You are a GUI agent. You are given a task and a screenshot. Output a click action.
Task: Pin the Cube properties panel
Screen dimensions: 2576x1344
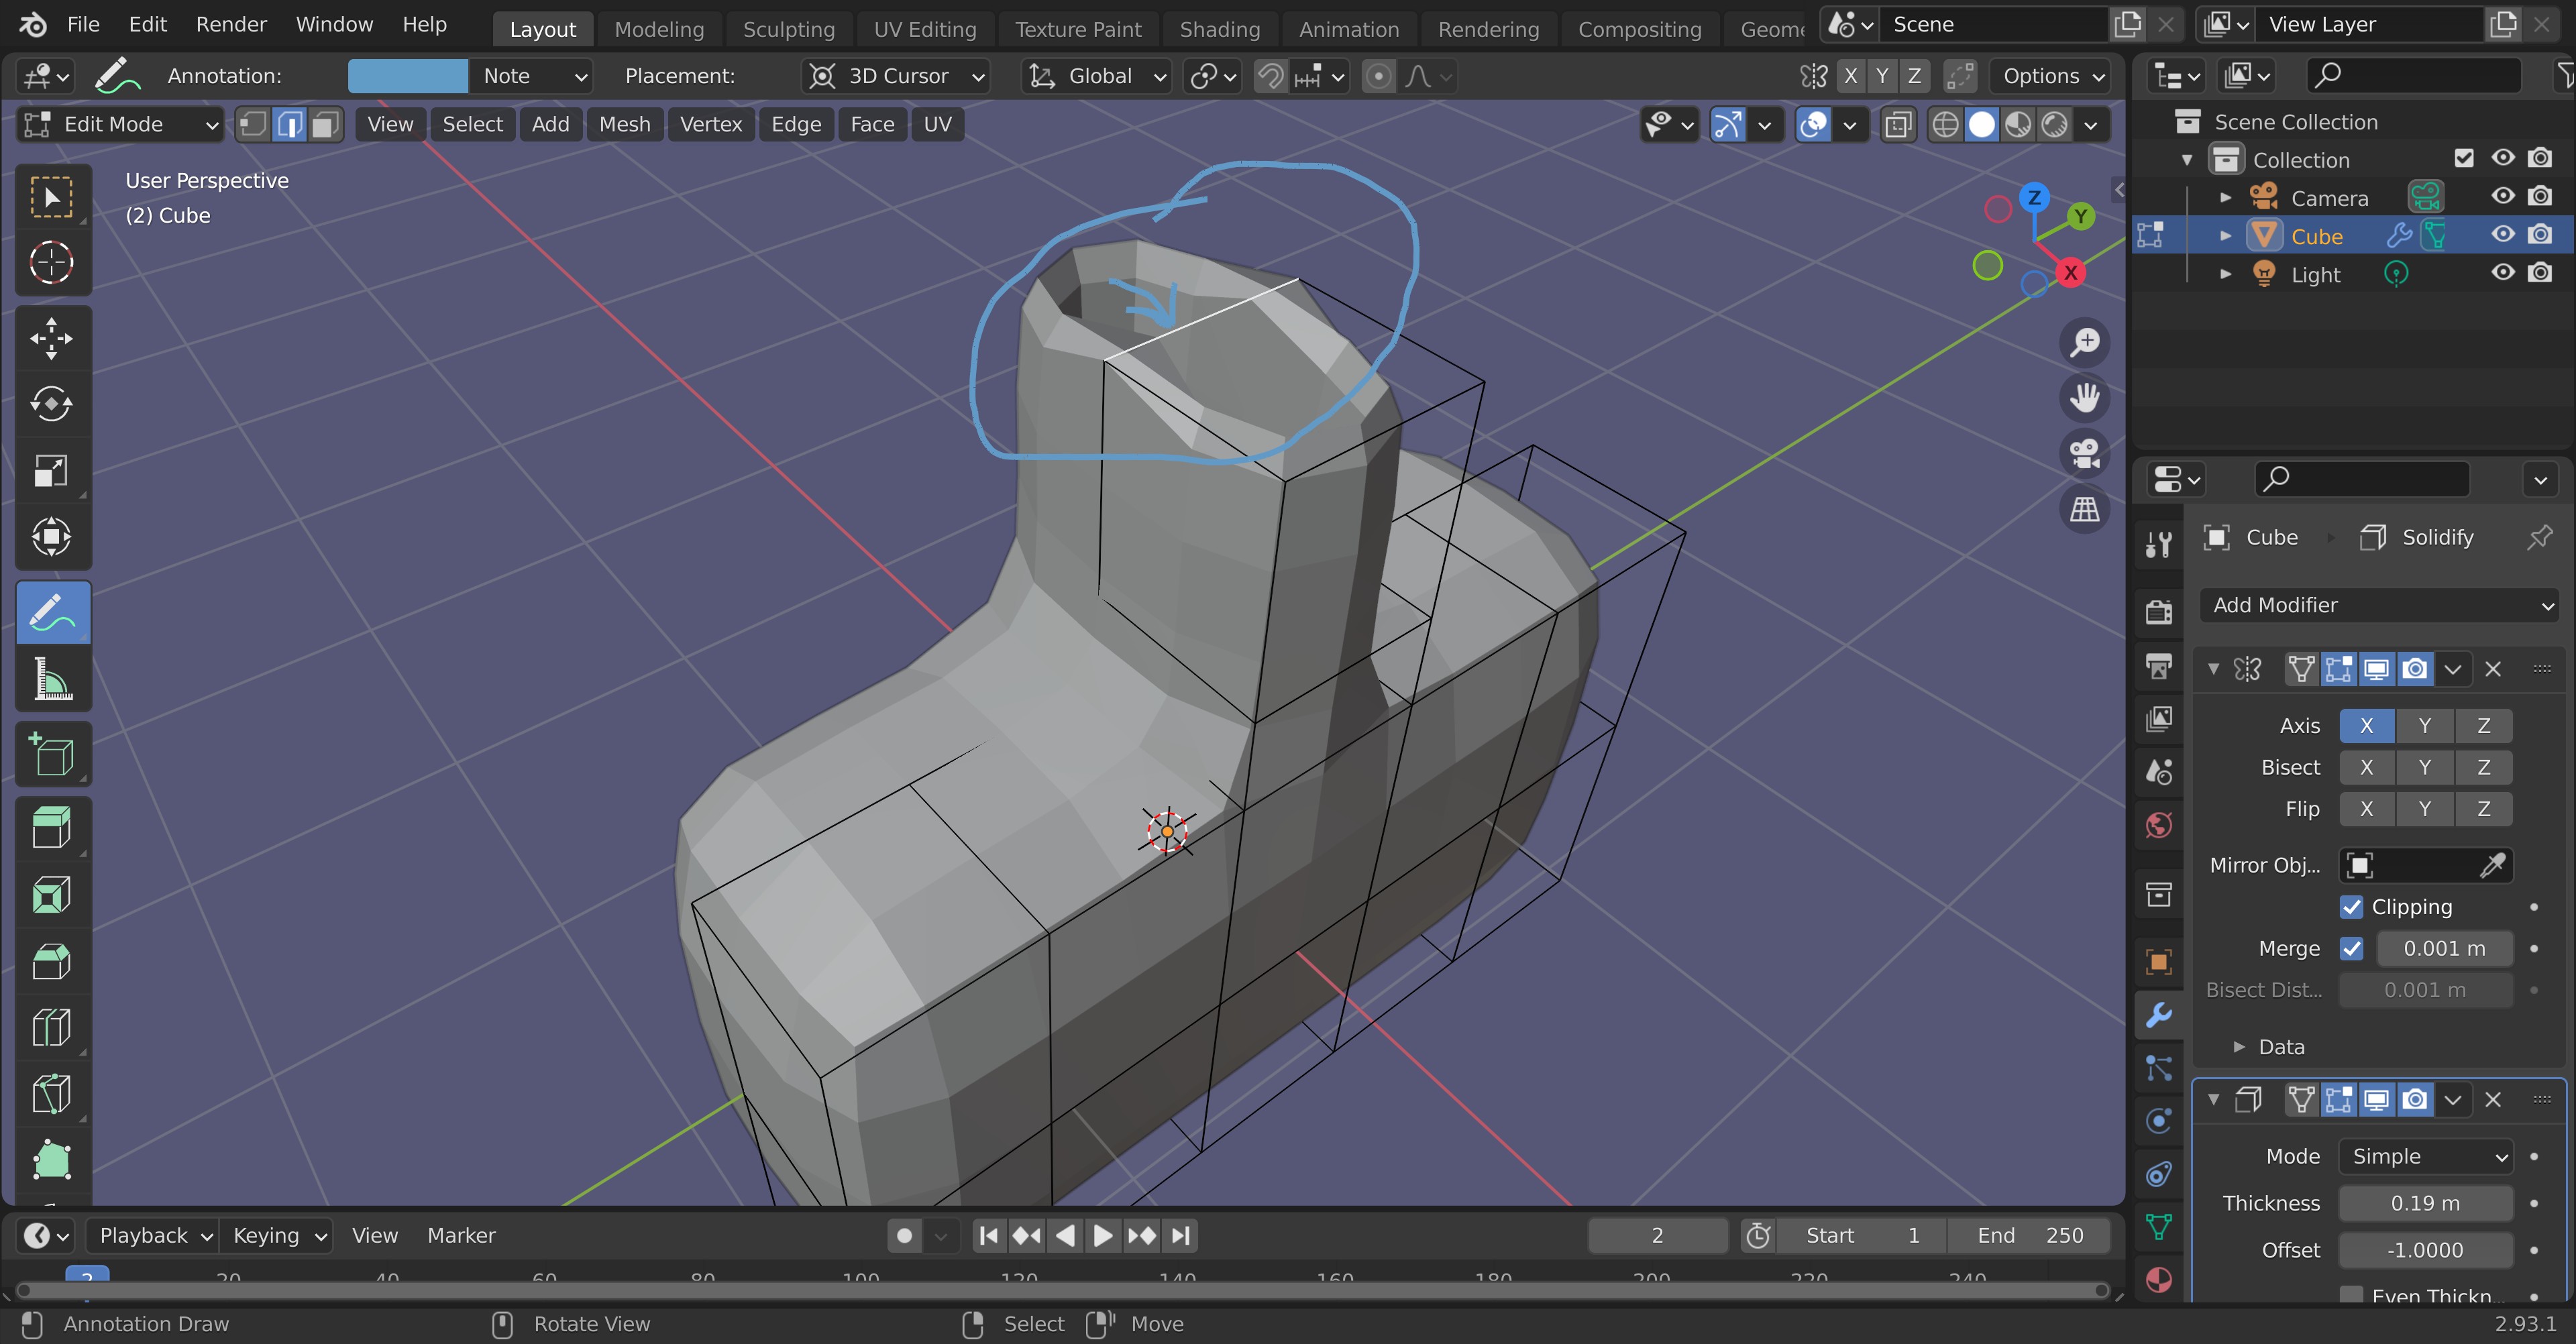pyautogui.click(x=2539, y=537)
